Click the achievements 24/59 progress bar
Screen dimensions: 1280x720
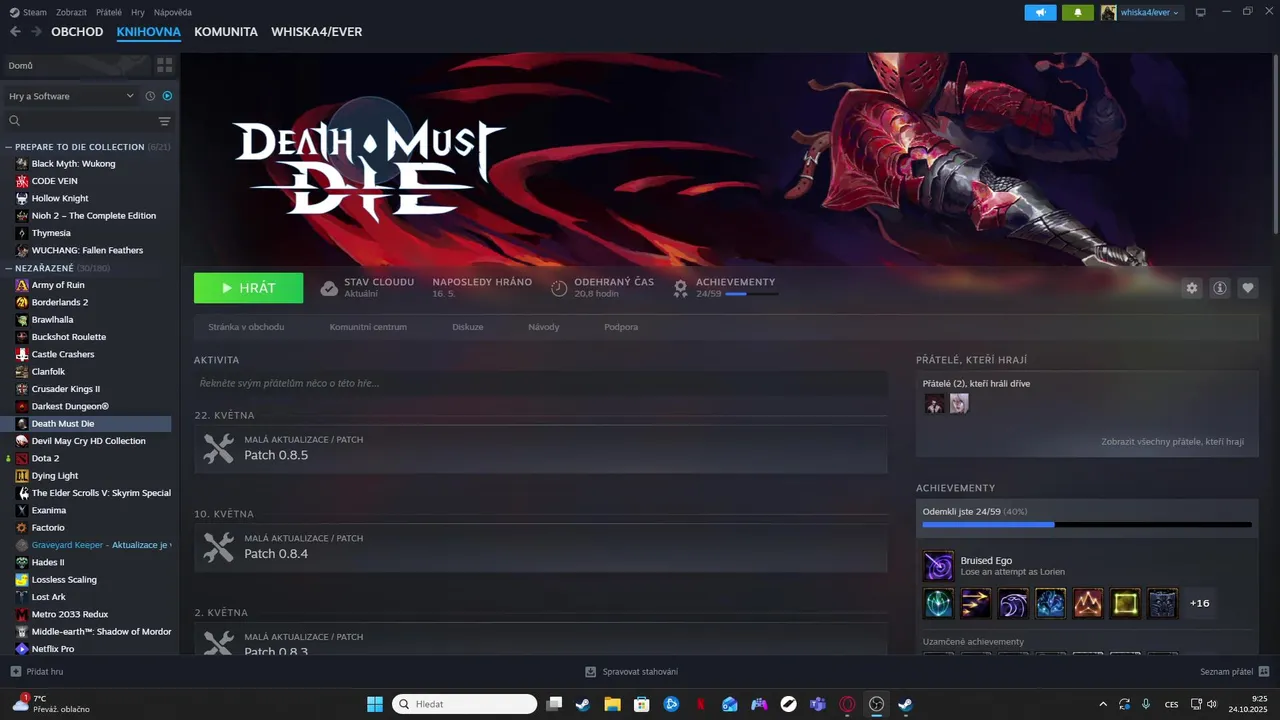751,294
